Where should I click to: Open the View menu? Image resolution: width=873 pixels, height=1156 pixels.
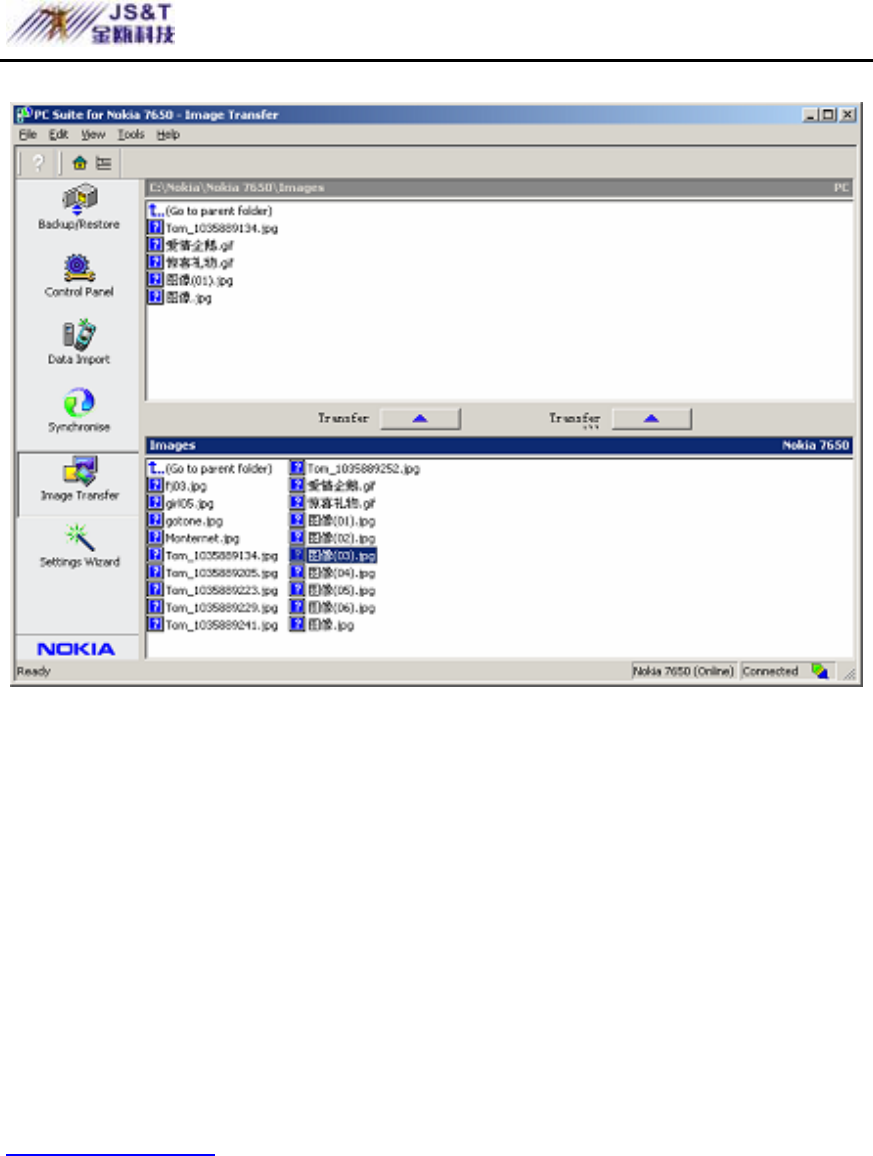93,135
